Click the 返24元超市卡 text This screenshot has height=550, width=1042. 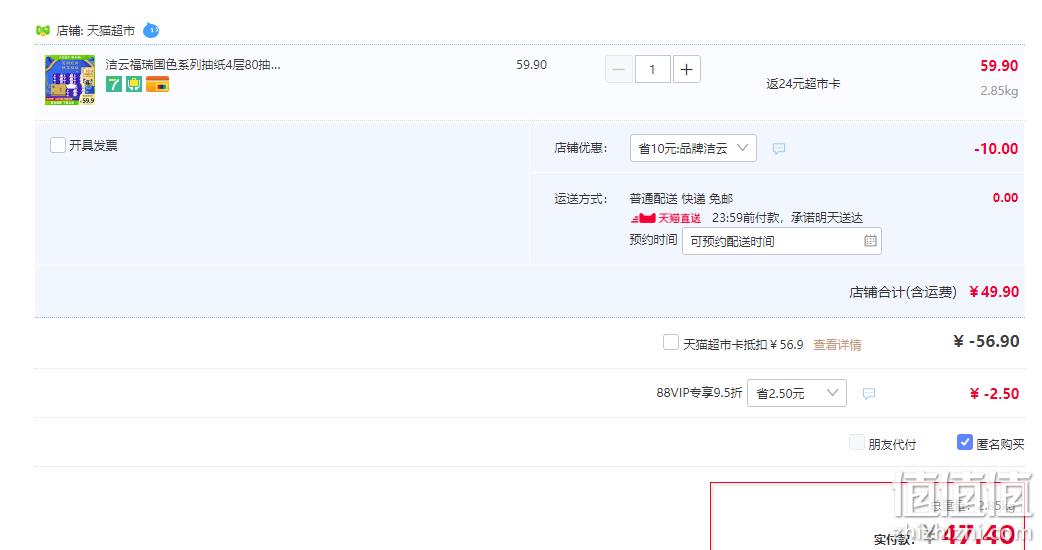(x=803, y=84)
